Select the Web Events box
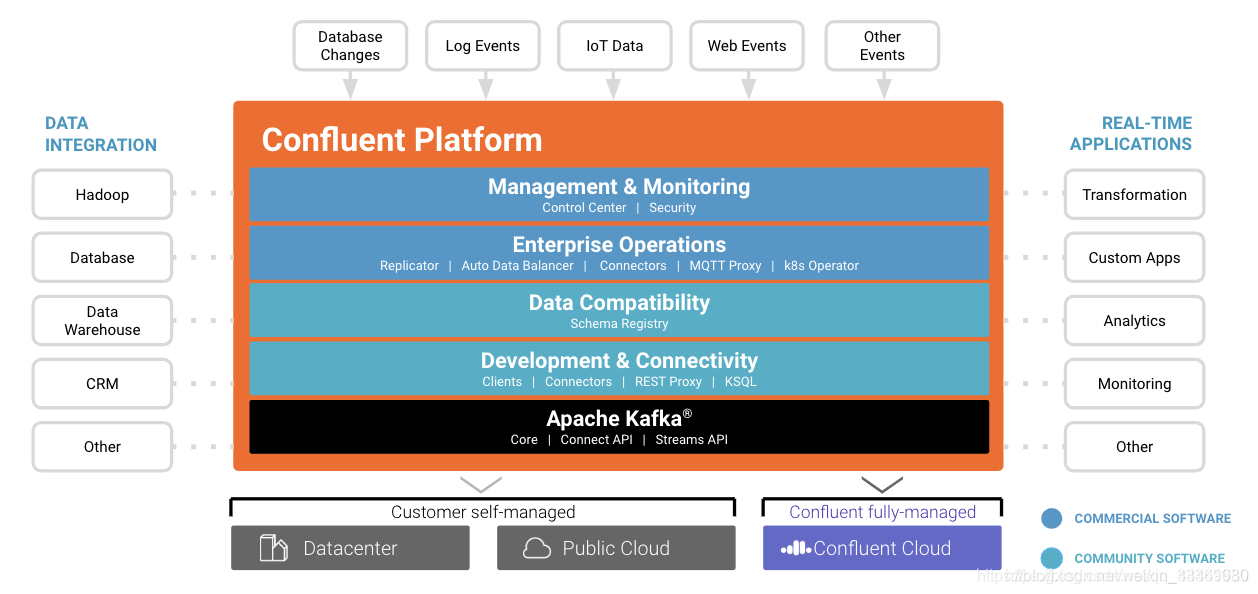This screenshot has width=1258, height=594. pyautogui.click(x=747, y=46)
